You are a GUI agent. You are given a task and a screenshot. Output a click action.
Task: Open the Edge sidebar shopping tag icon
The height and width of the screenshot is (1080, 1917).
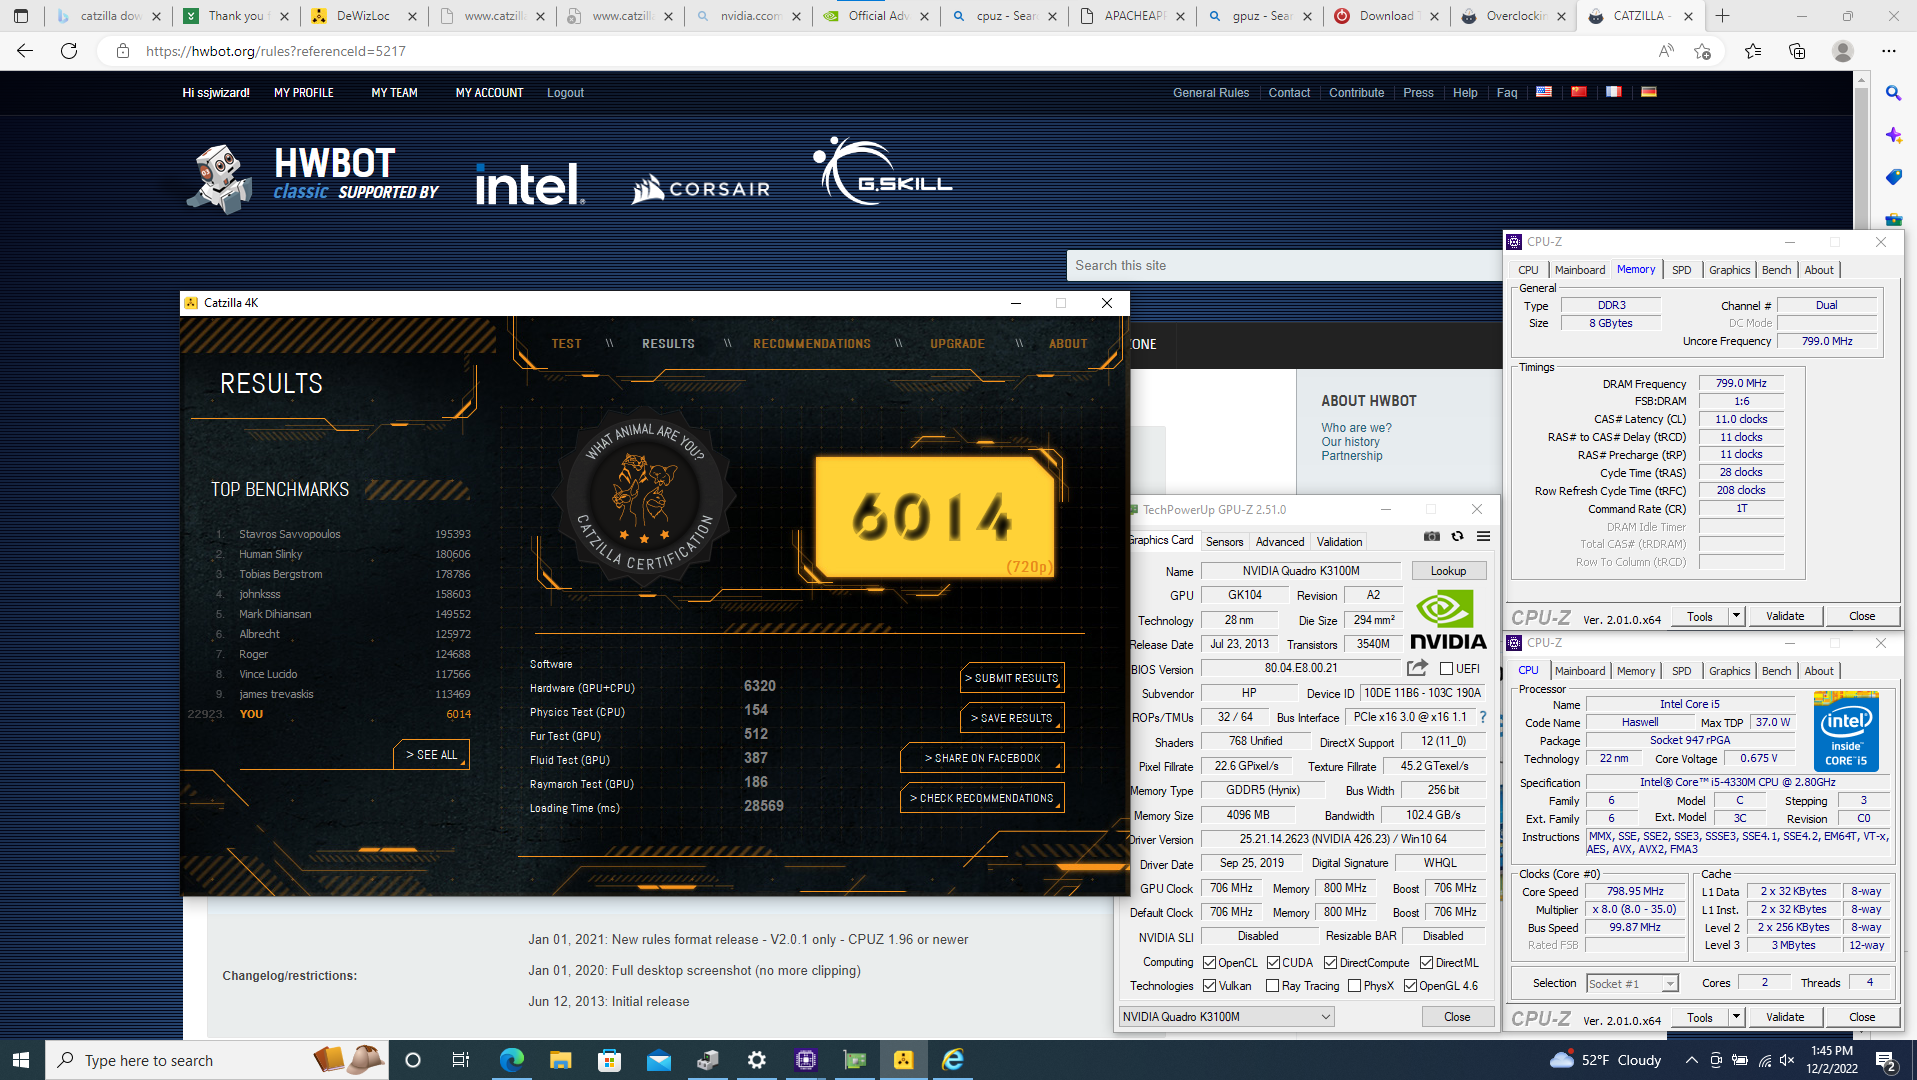point(1893,177)
